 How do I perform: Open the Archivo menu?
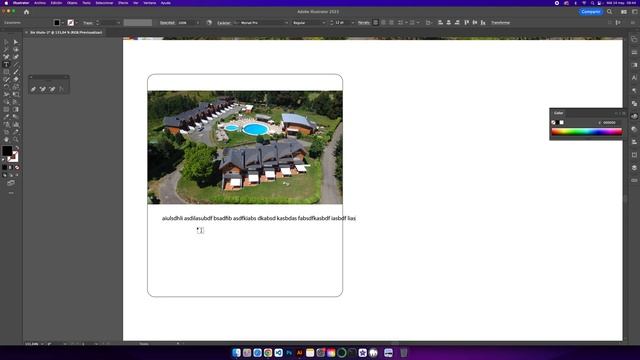tap(40, 3)
